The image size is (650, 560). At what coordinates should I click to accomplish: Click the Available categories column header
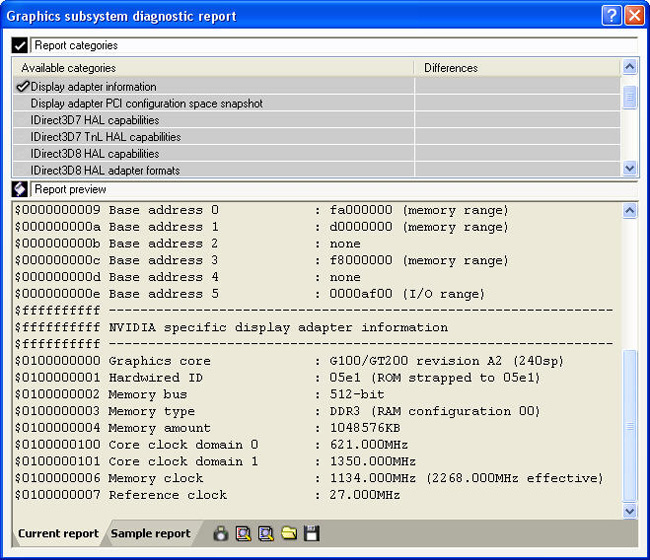click(x=213, y=68)
